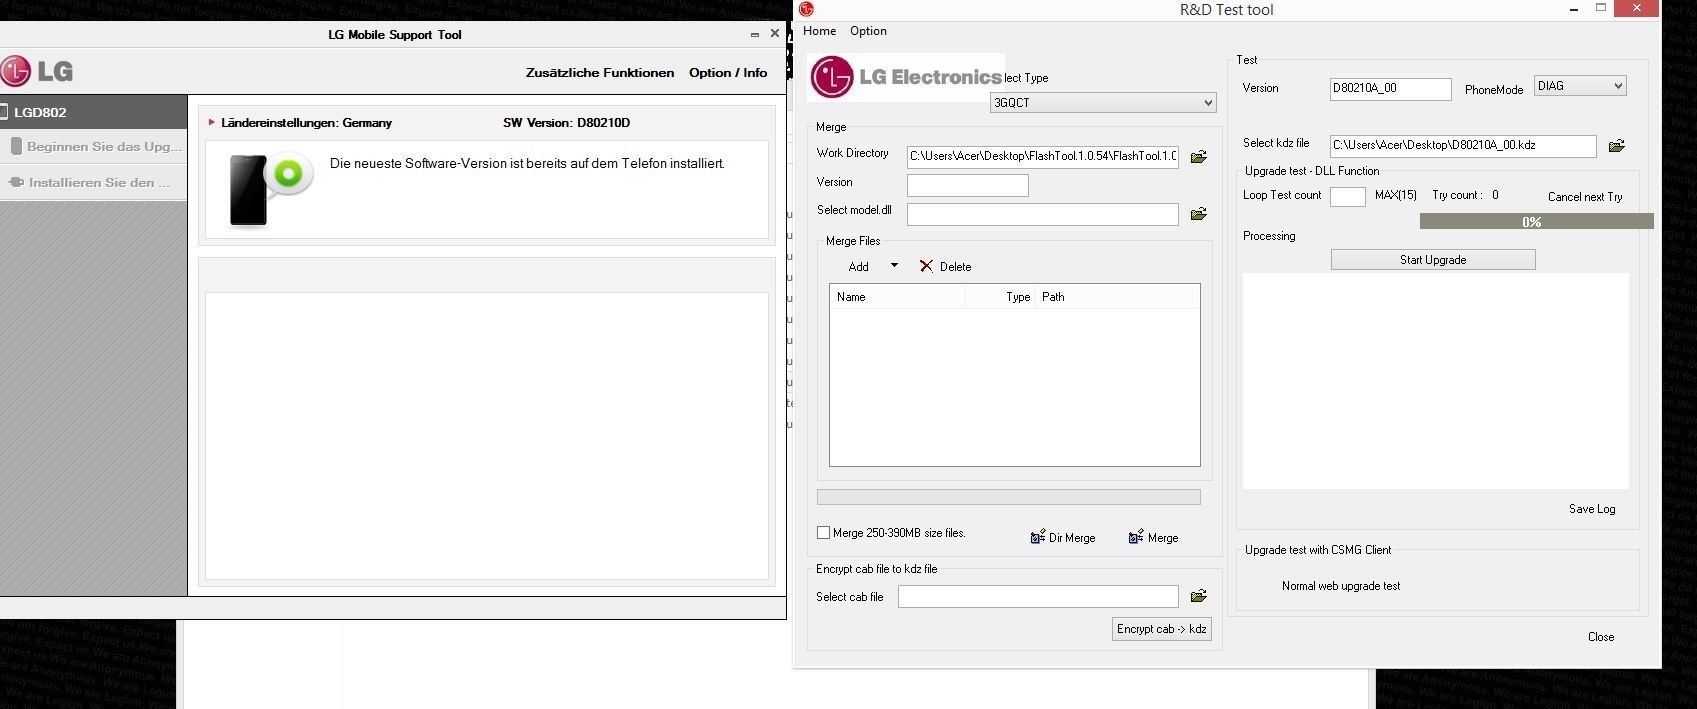Browse for kdz file folder icon
Viewport: 1697px width, 709px height.
1616,146
